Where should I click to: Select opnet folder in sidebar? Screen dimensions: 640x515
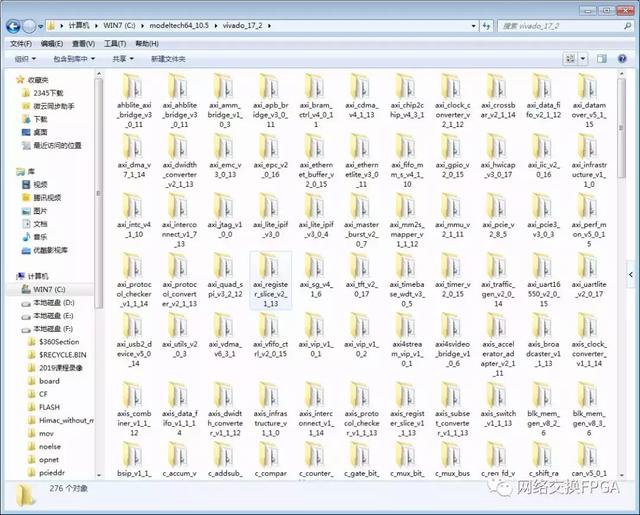pos(44,460)
